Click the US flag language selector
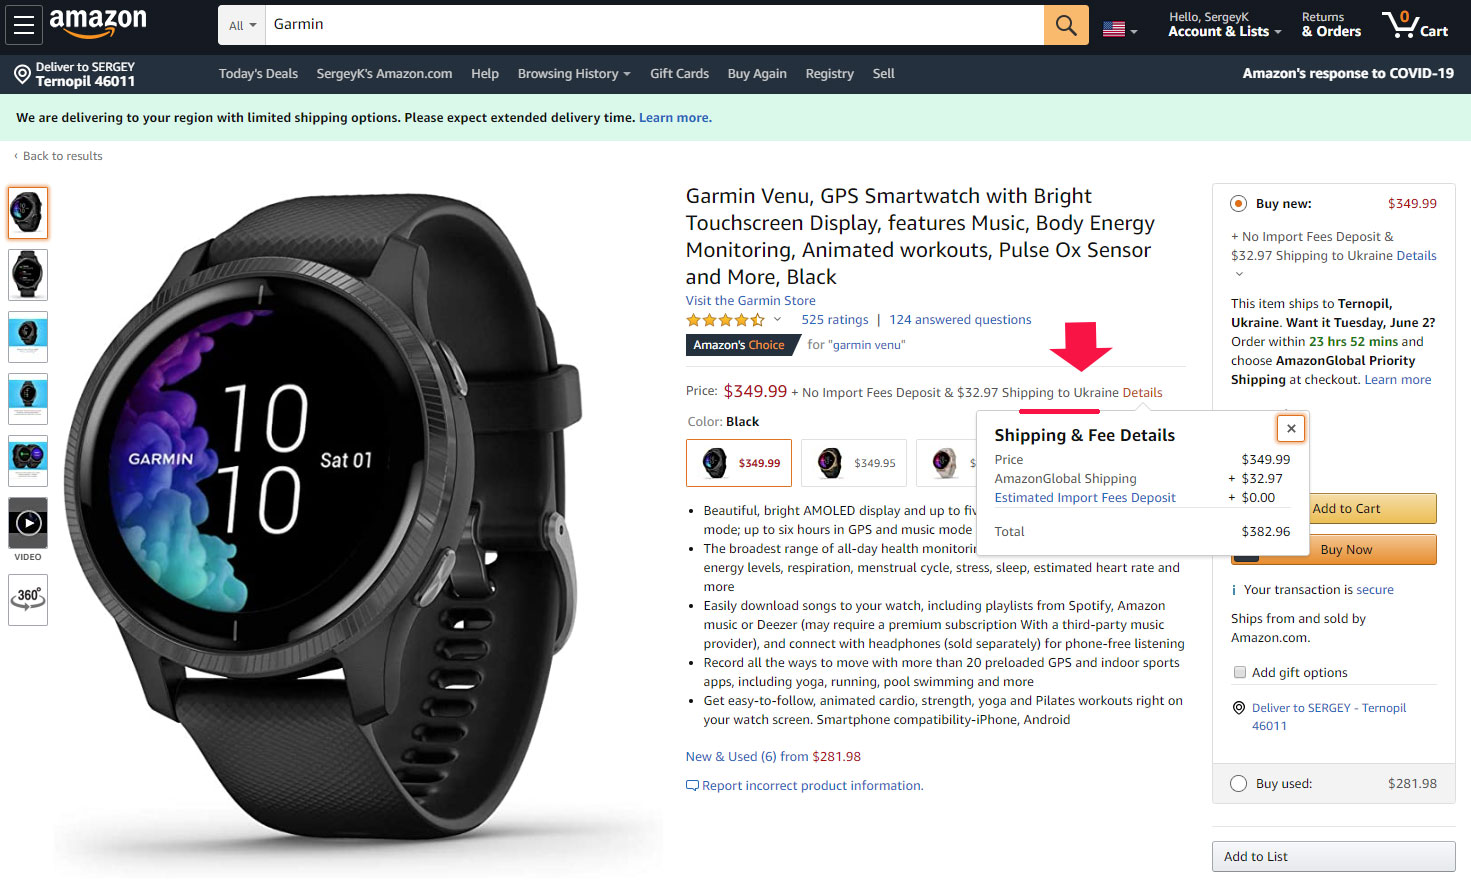 (1120, 30)
